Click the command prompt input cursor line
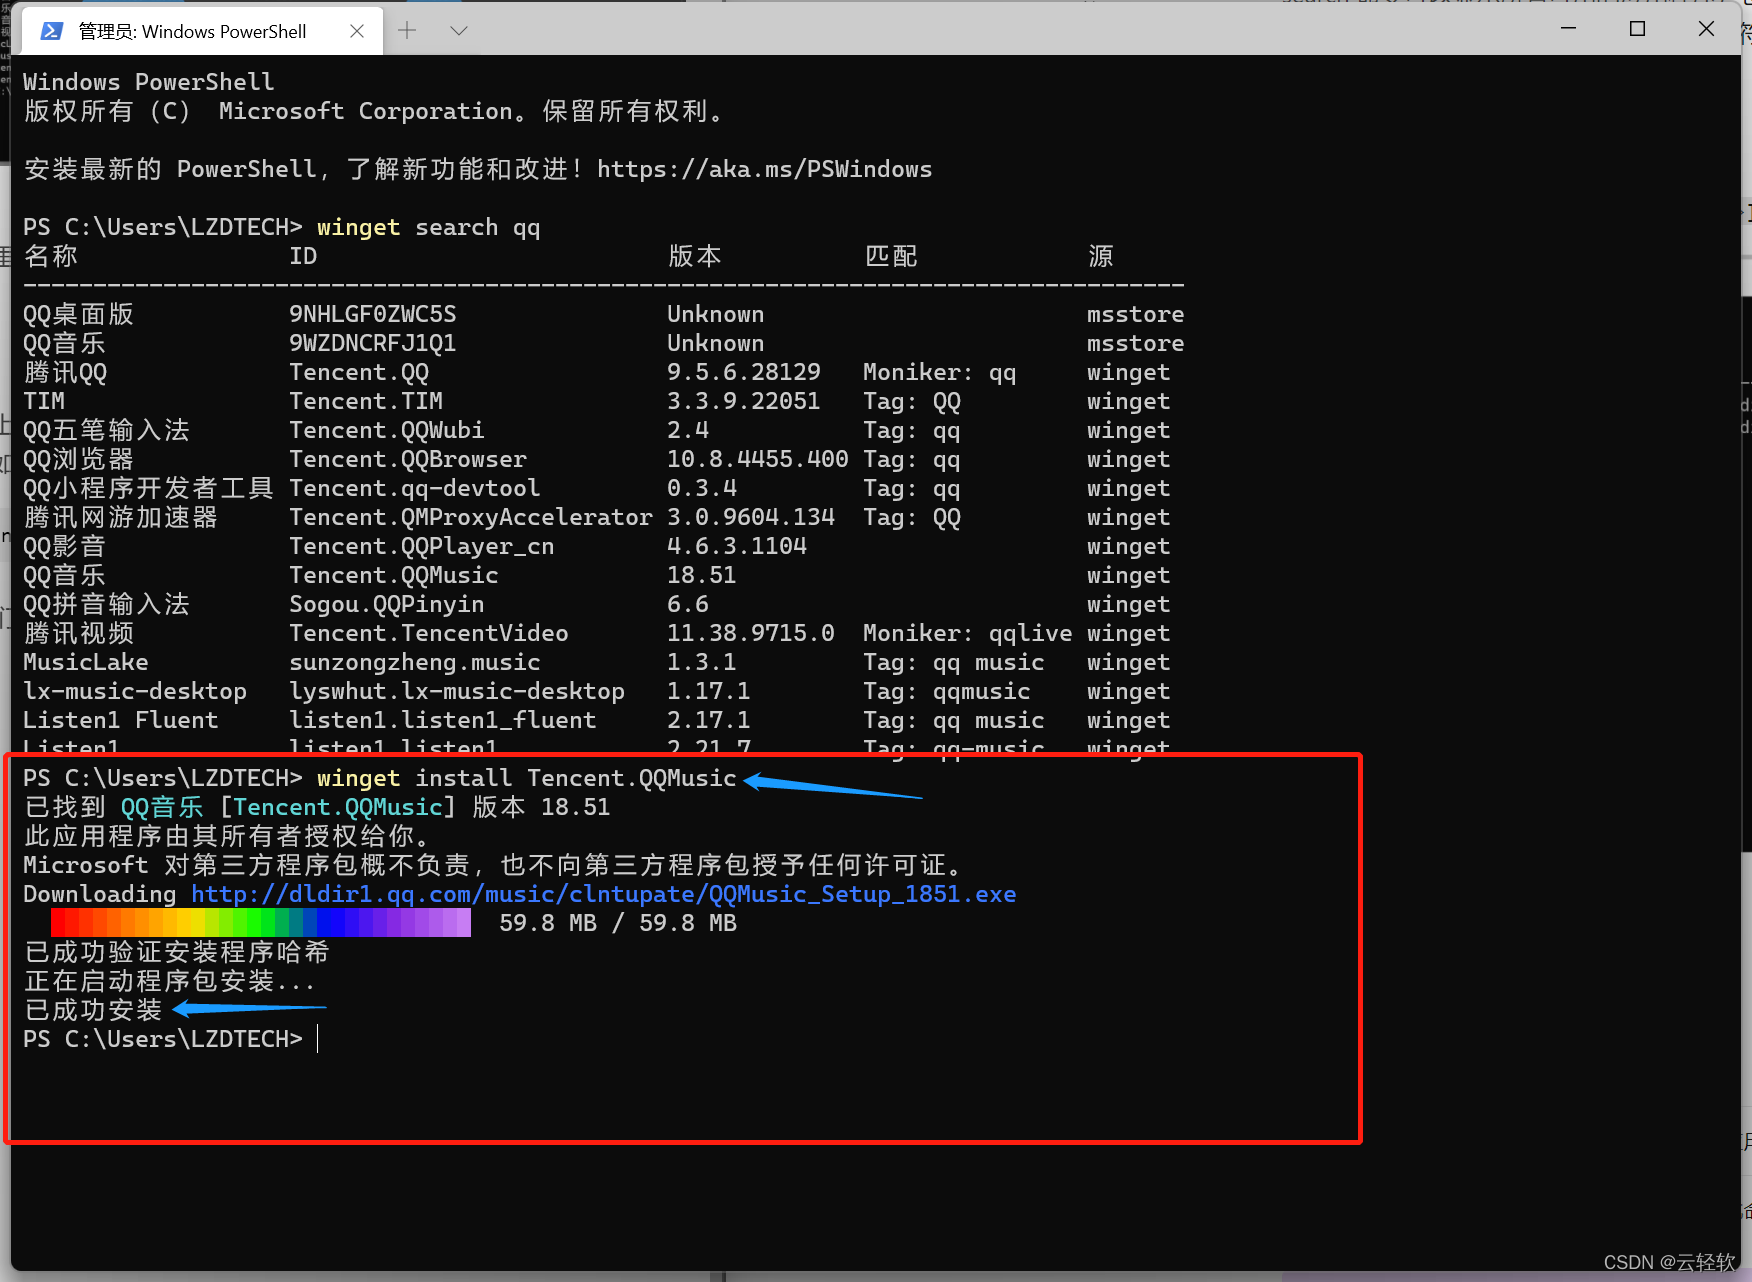Screen dimensions: 1752x1282 170,1040
